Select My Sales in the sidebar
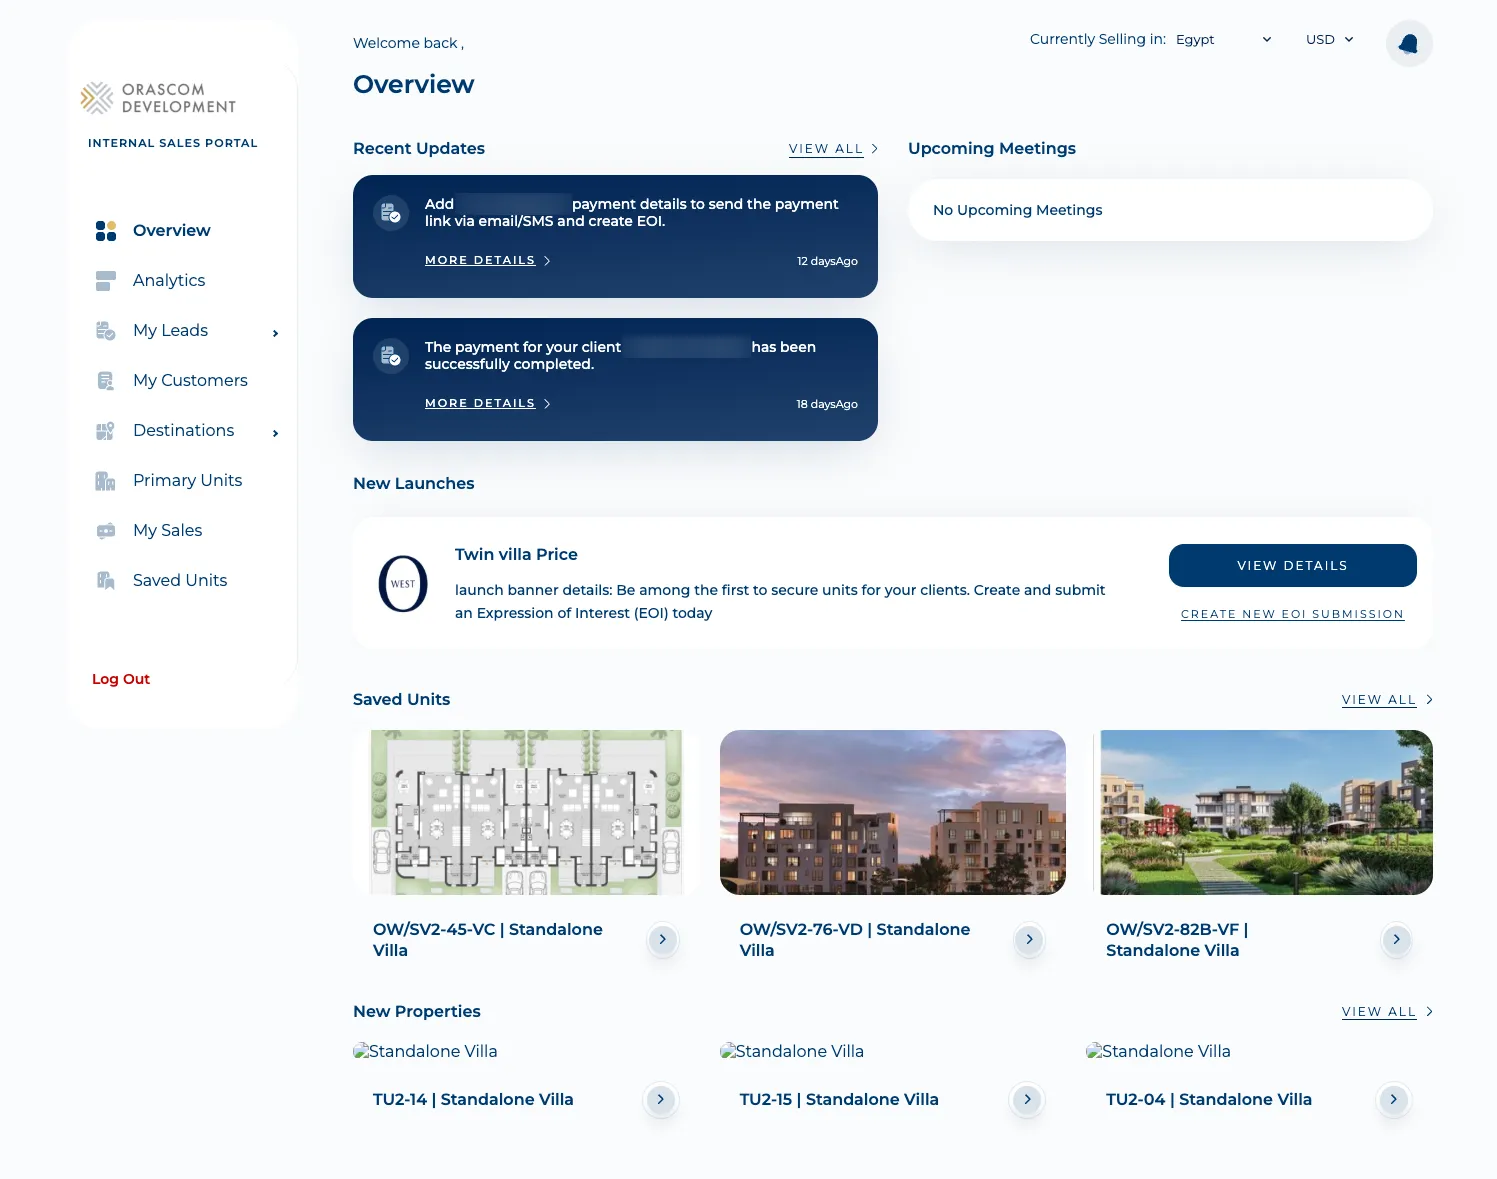Screen dimensions: 1497x1179 [168, 531]
